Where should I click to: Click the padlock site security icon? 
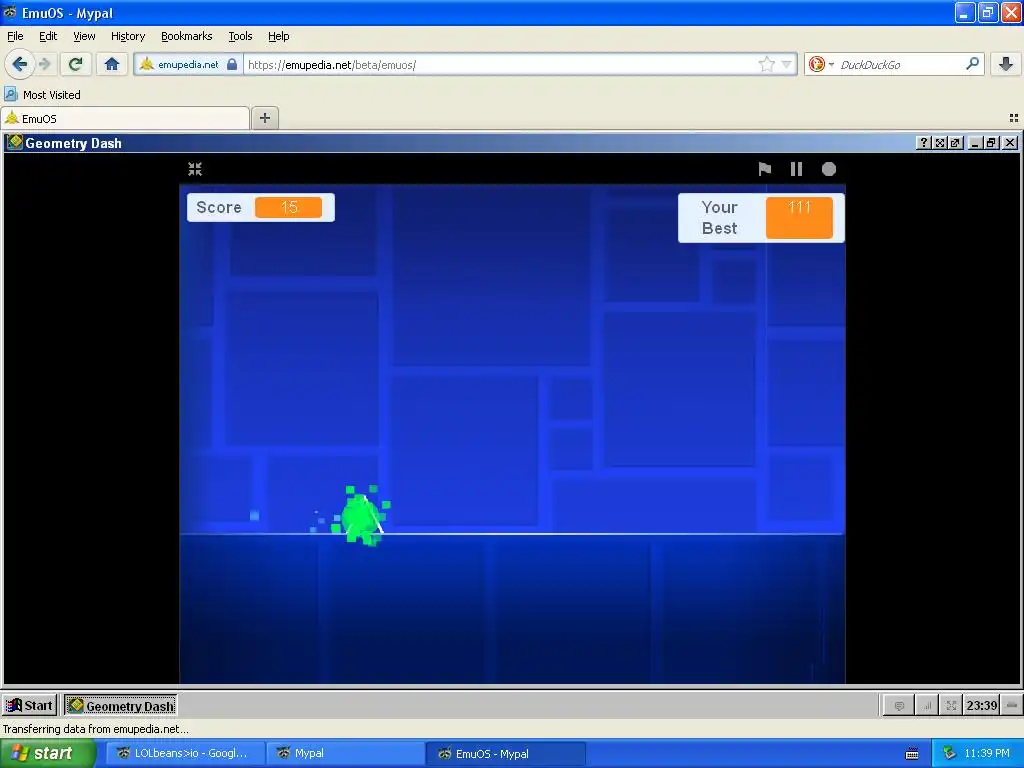pyautogui.click(x=232, y=64)
